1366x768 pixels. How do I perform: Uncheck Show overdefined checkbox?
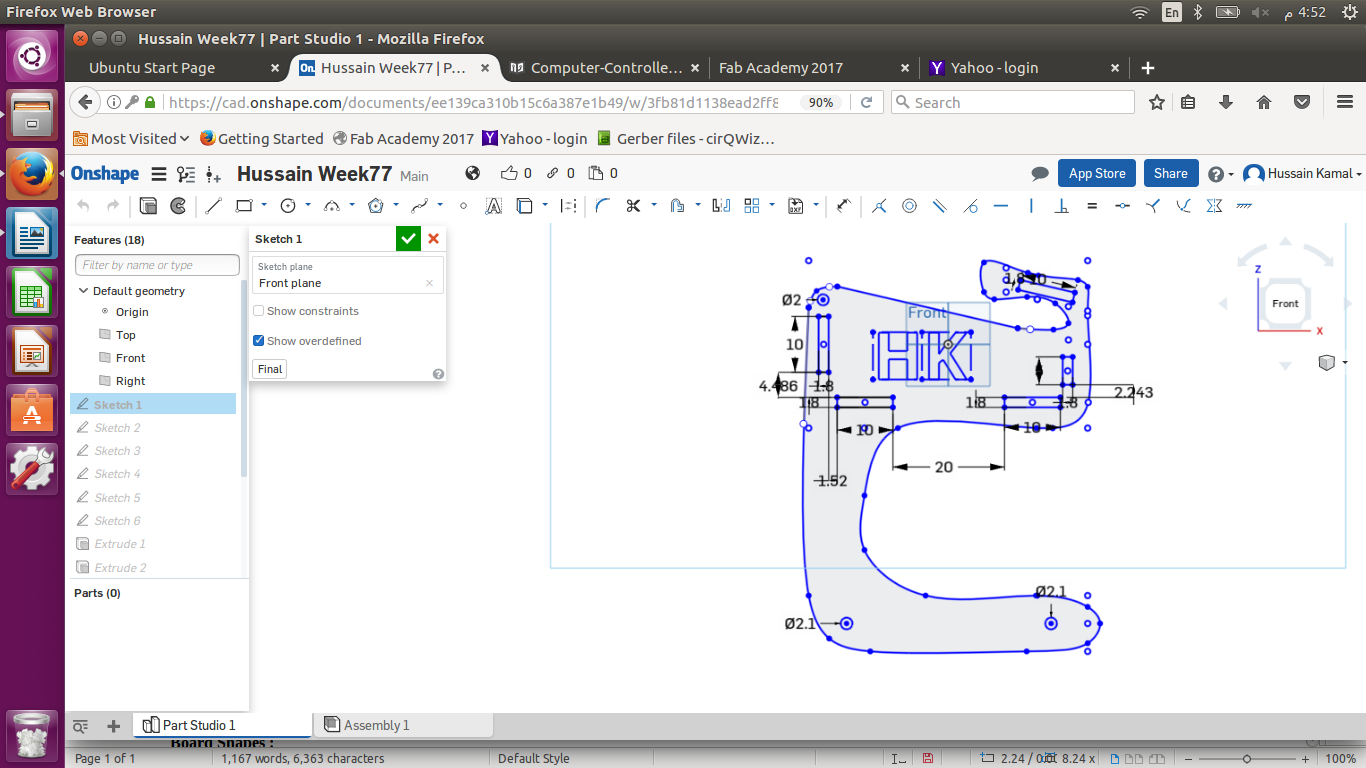(259, 341)
